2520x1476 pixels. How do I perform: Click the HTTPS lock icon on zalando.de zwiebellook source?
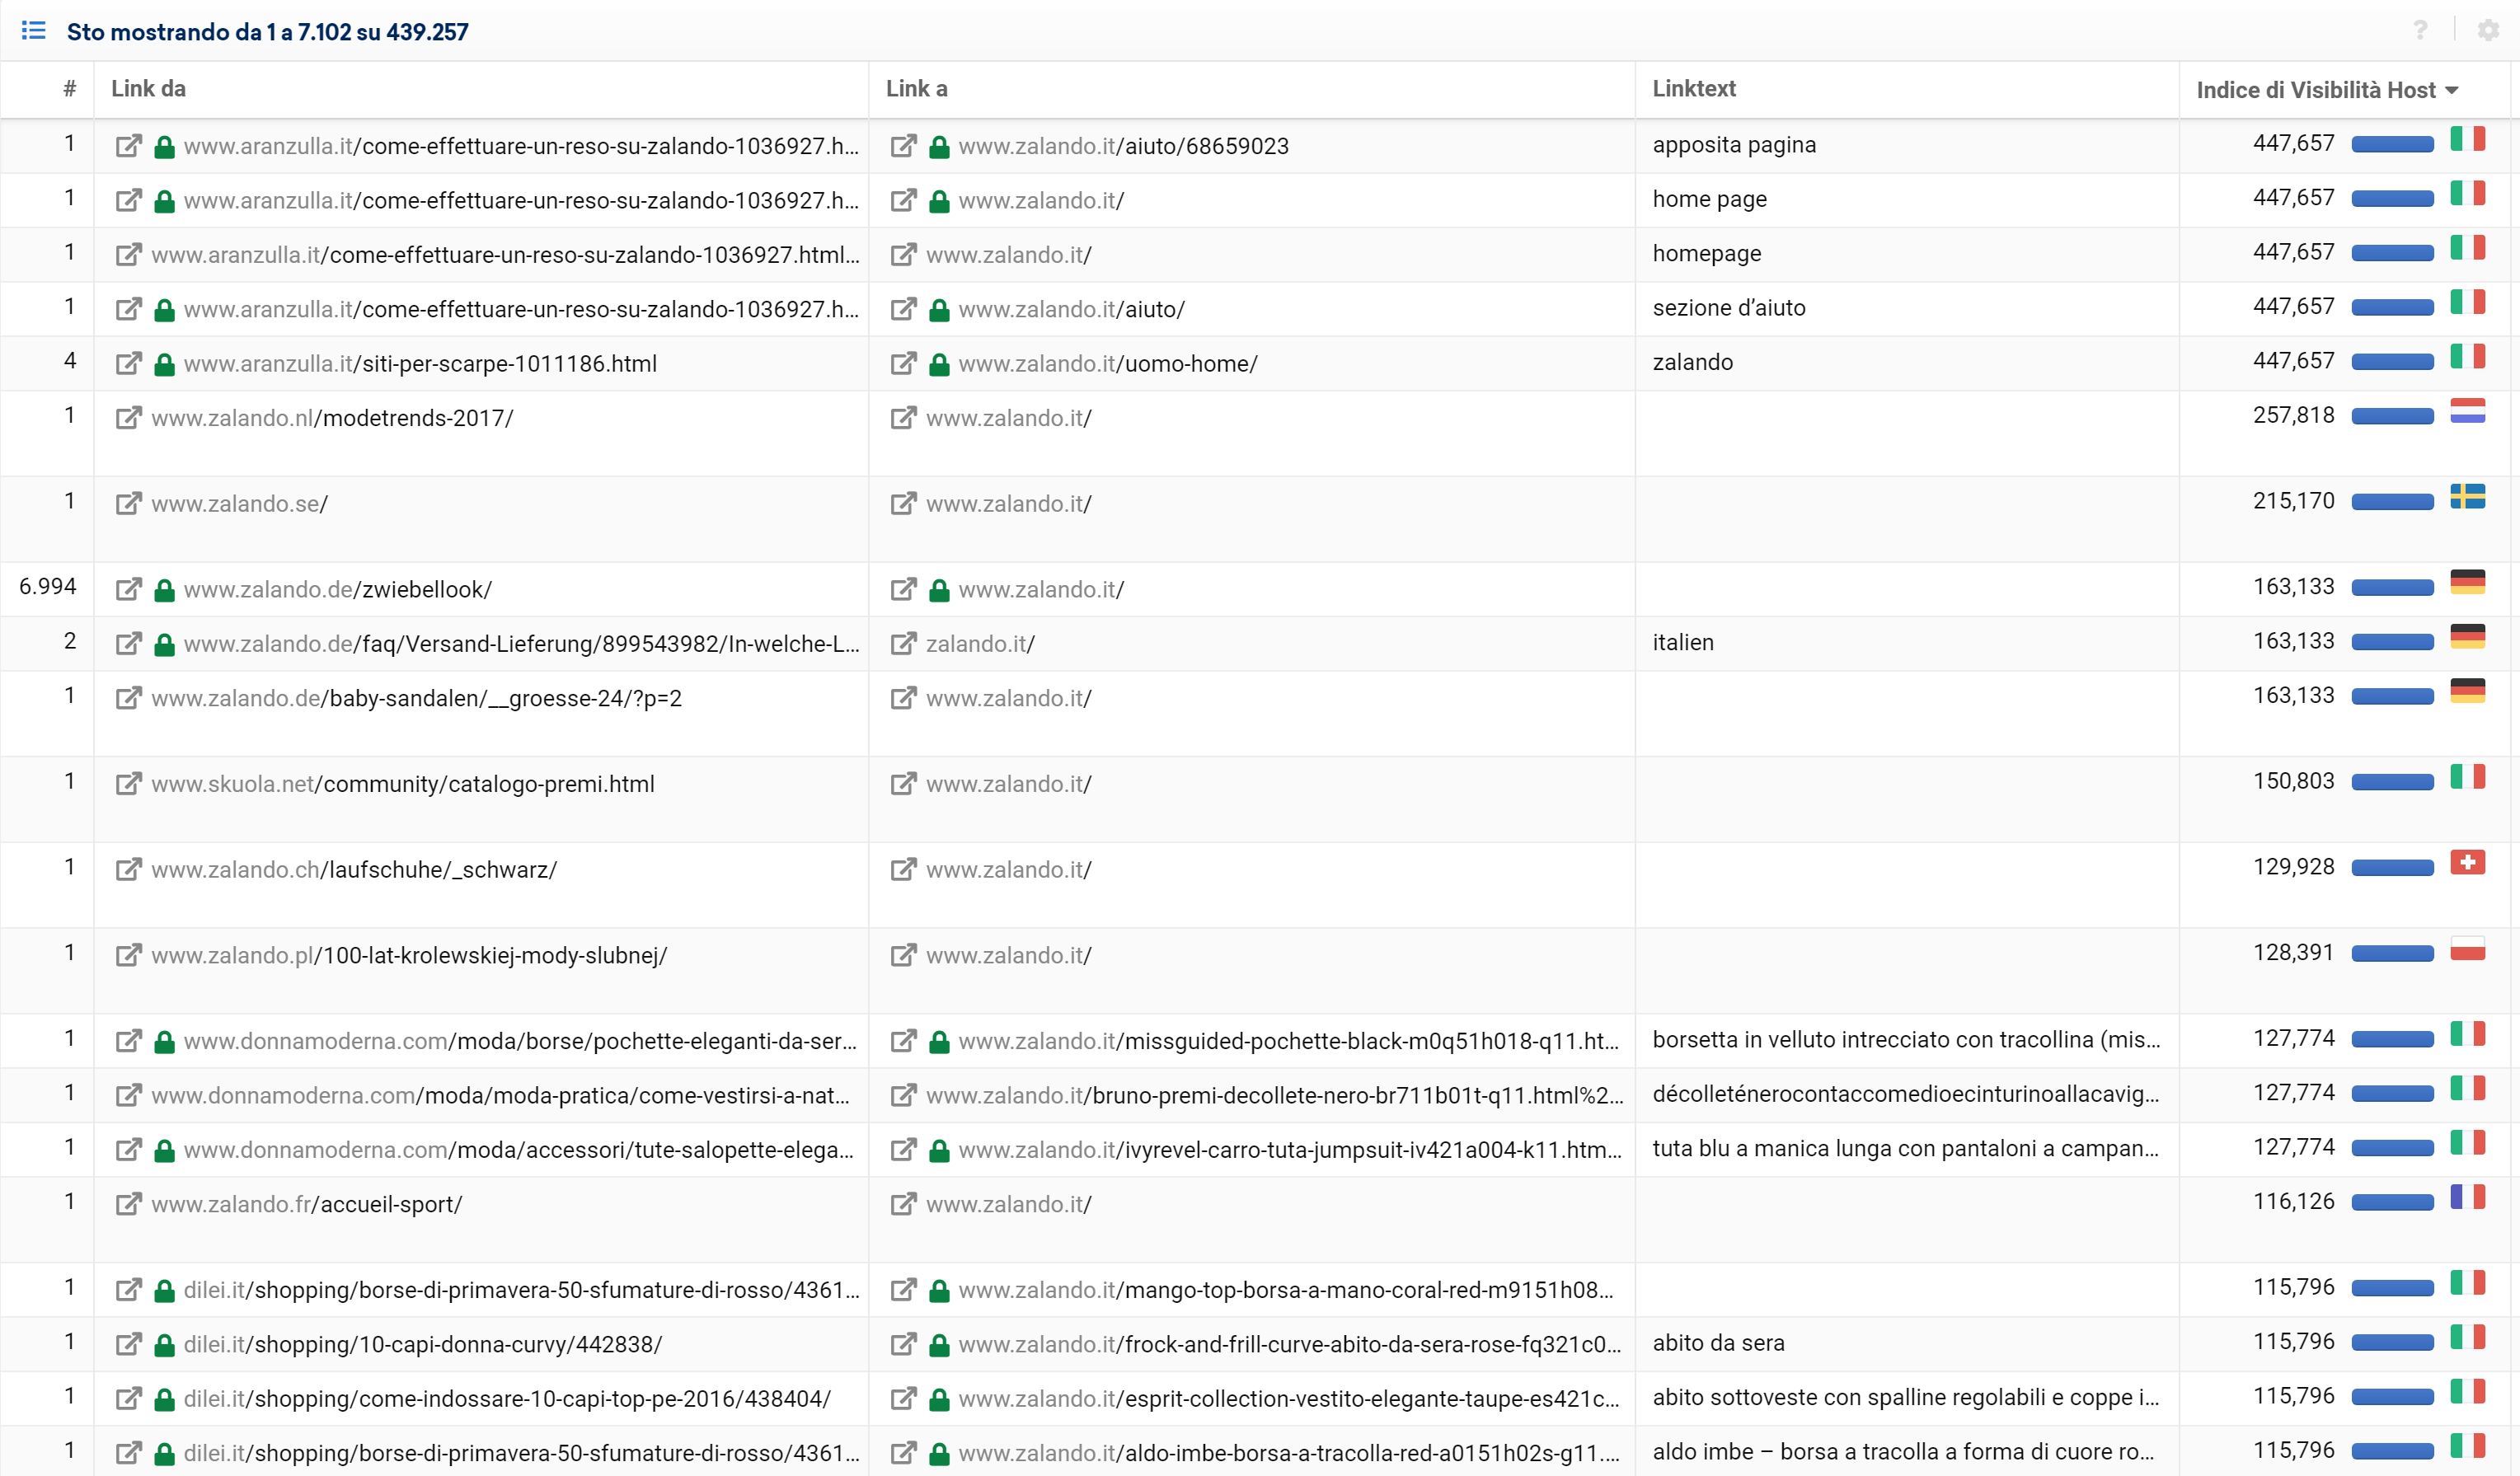(x=165, y=590)
